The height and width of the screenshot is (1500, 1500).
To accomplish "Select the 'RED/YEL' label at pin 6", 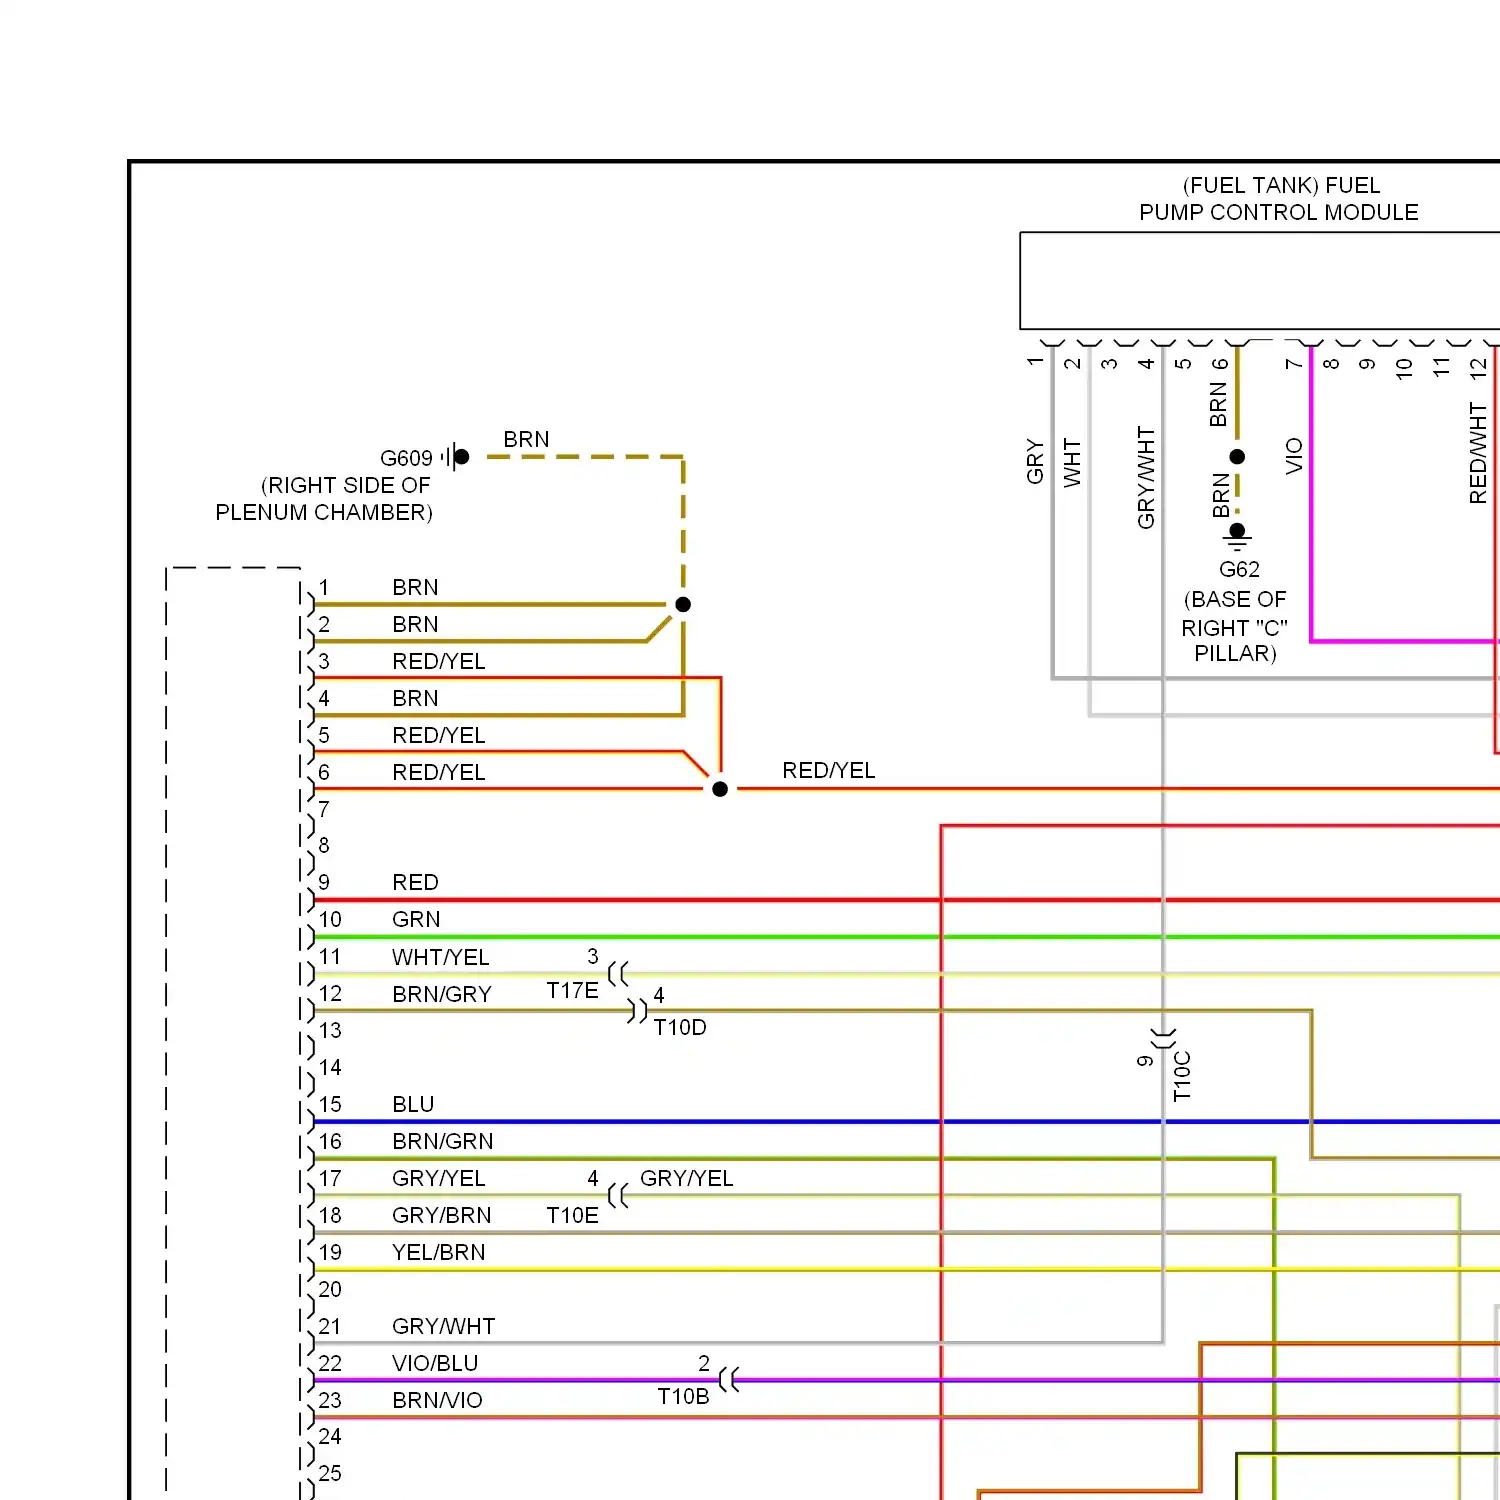I will tap(439, 772).
